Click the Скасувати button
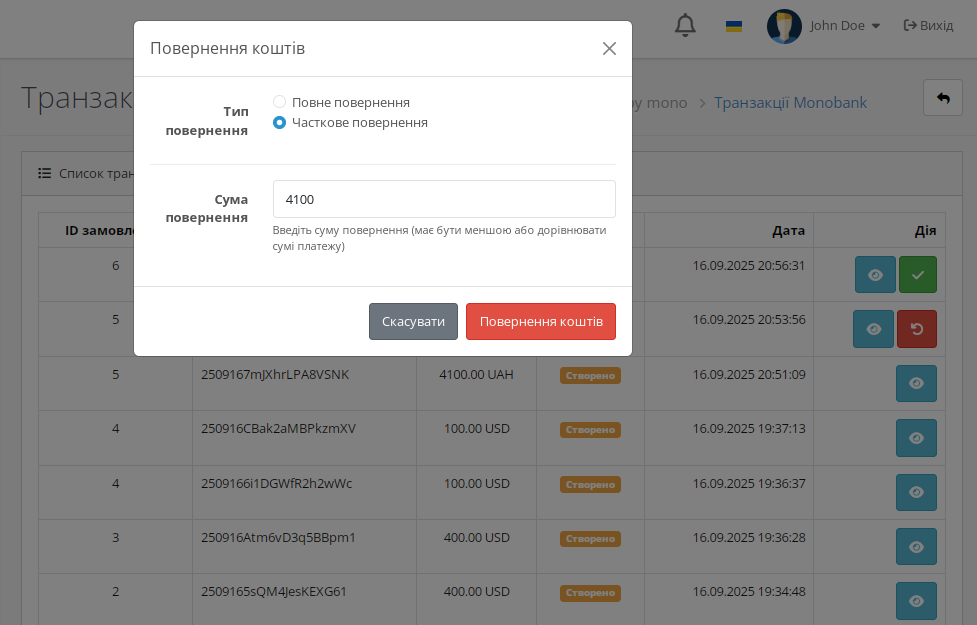Screen dimensions: 977x625 click(413, 322)
